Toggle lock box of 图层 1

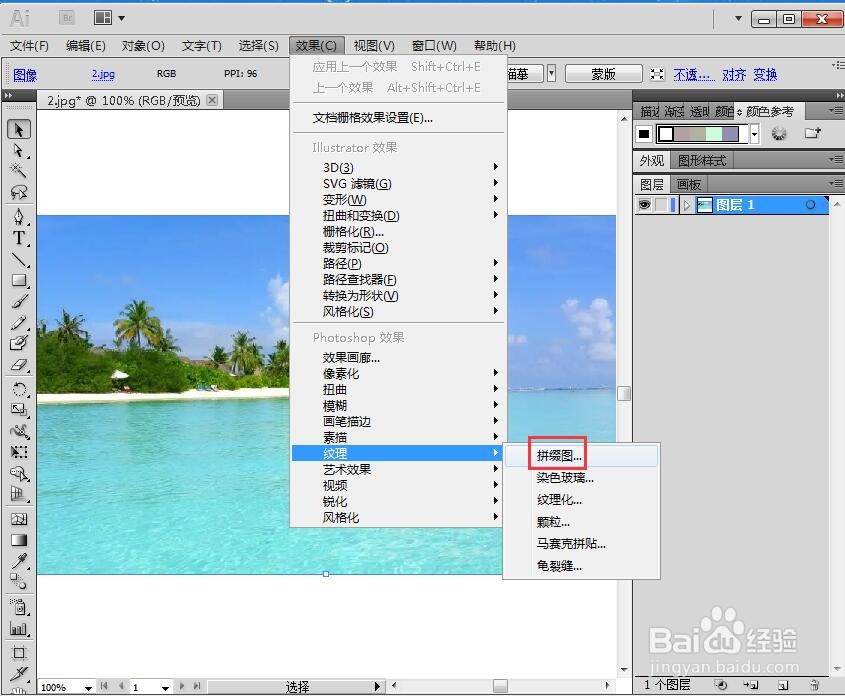tap(661, 205)
